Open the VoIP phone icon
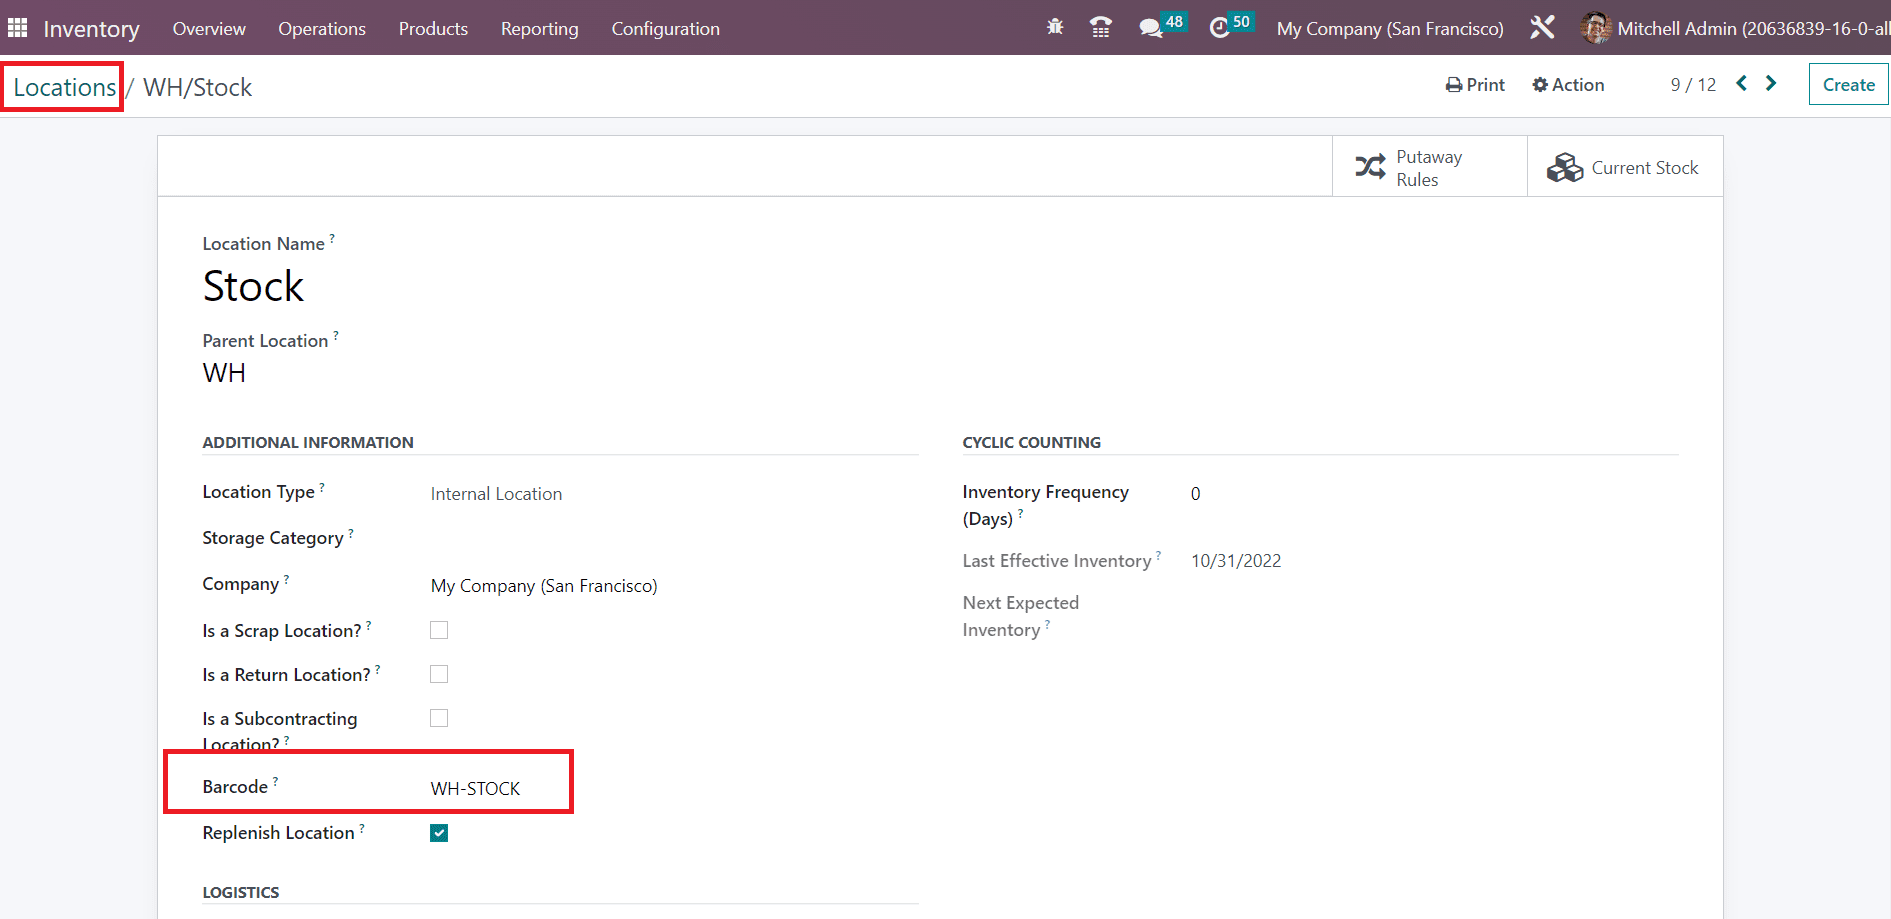Image resolution: width=1891 pixels, height=919 pixels. [x=1101, y=28]
